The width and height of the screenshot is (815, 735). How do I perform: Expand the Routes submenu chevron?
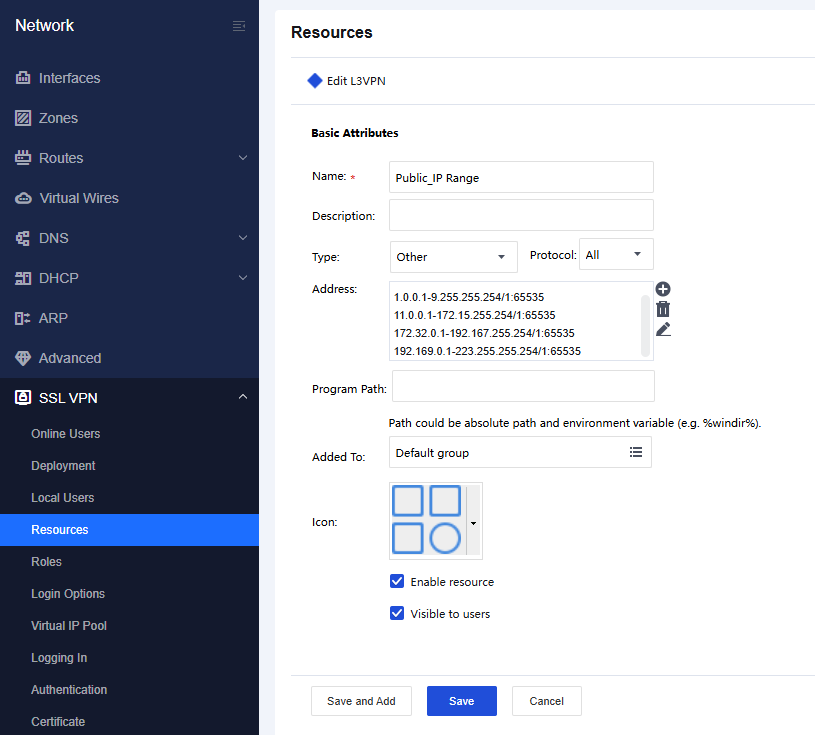[243, 158]
